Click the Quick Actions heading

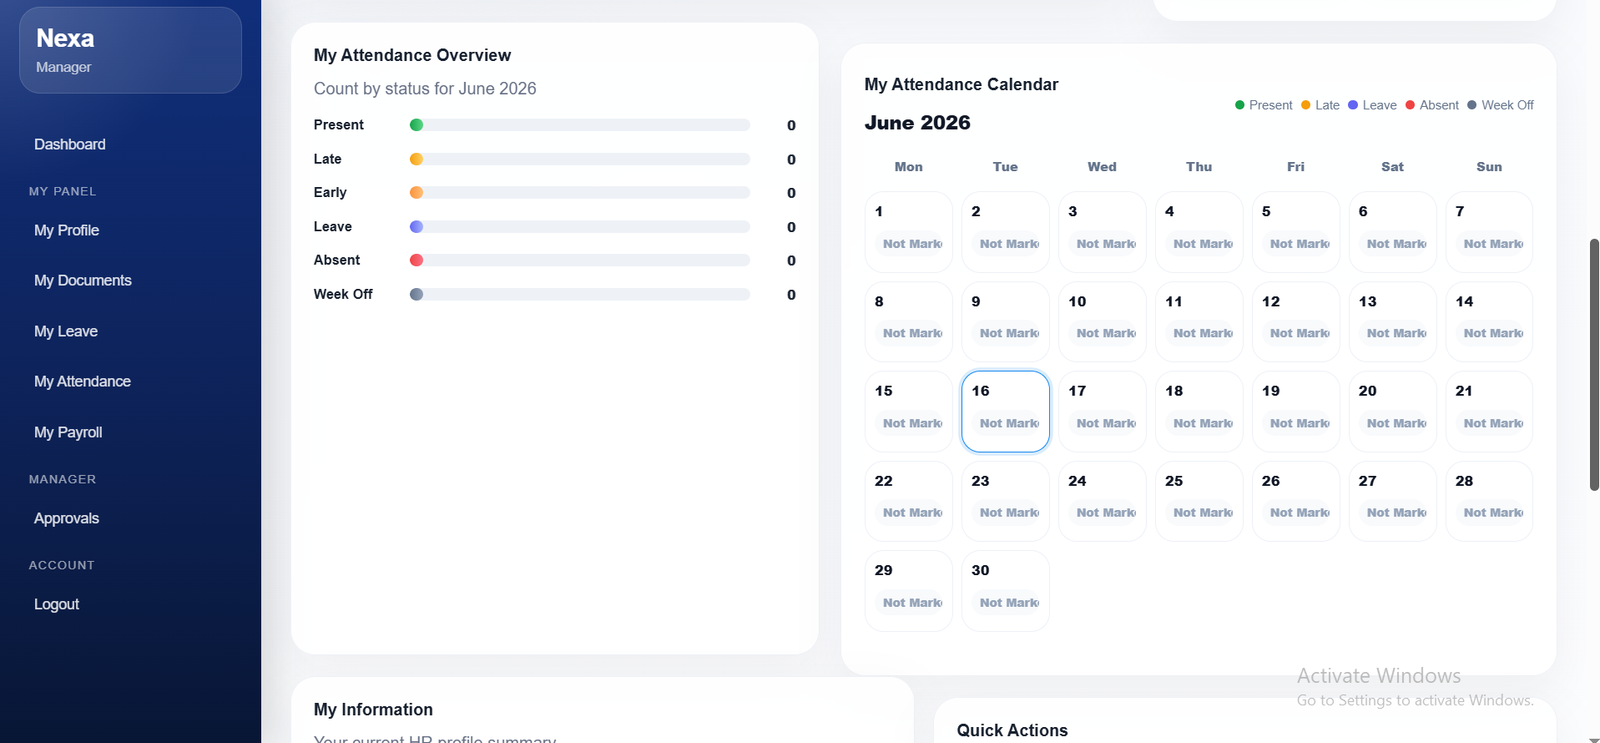[x=1012, y=730]
